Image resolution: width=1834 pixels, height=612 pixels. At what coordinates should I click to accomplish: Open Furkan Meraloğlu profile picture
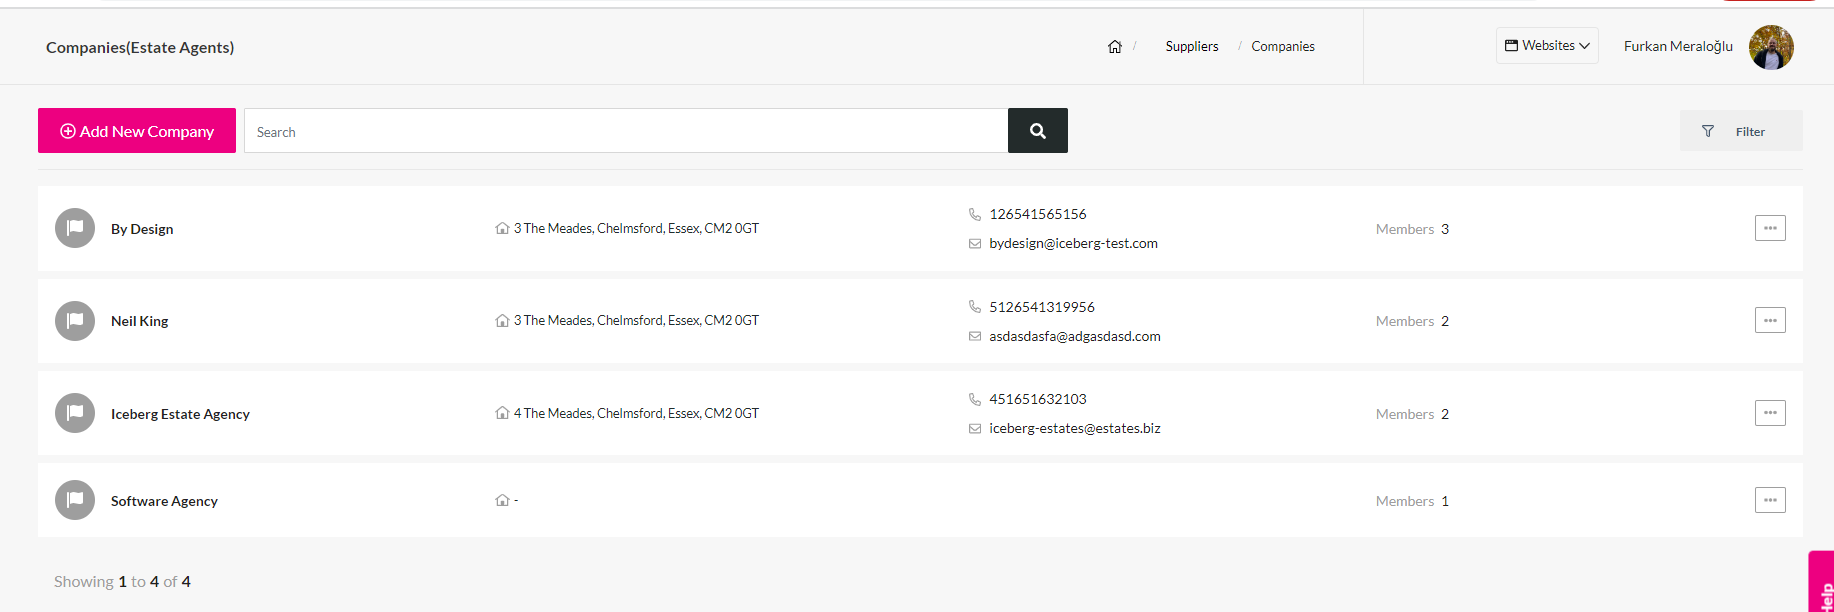click(x=1771, y=47)
